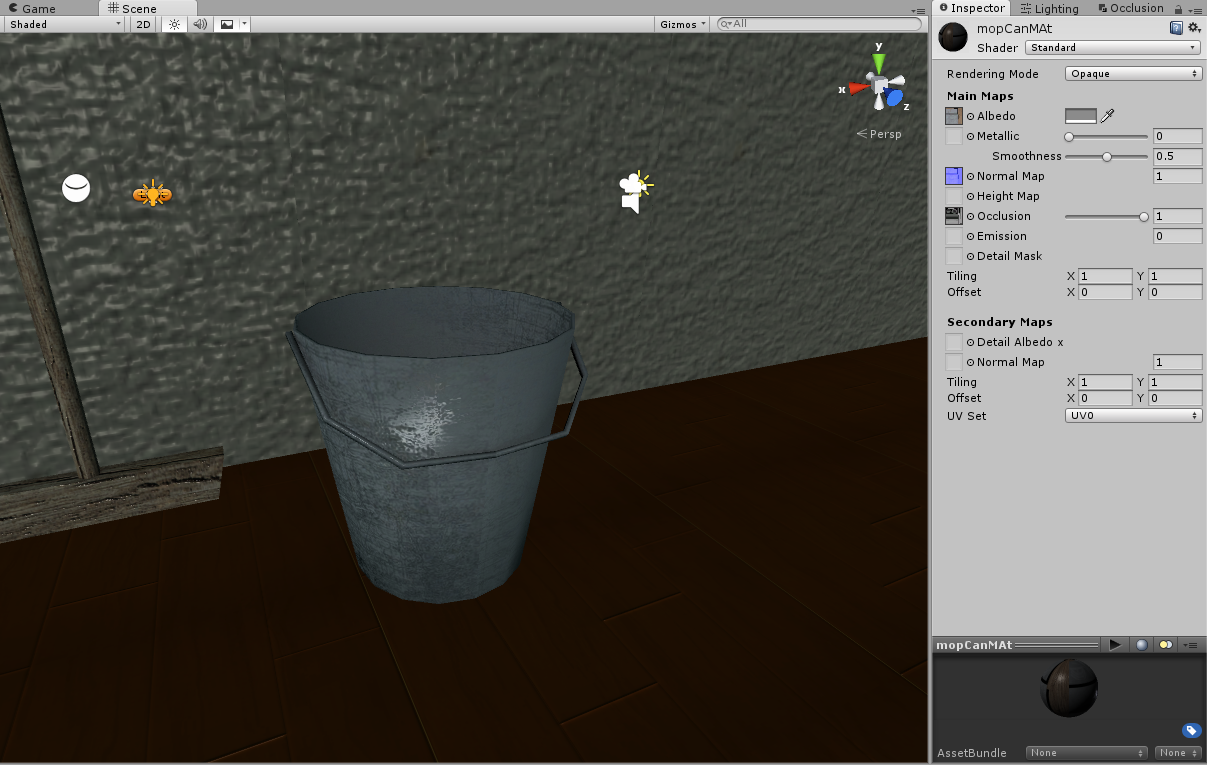Viewport: 1207px width, 765px height.
Task: Select the white sphere probe gizmo in scene
Action: 76,188
